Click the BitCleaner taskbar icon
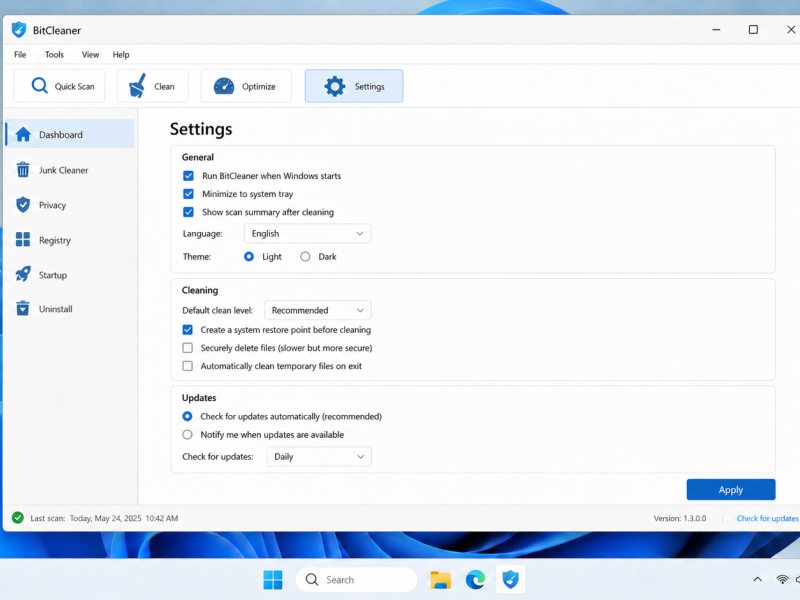This screenshot has height=600, width=800. click(511, 580)
